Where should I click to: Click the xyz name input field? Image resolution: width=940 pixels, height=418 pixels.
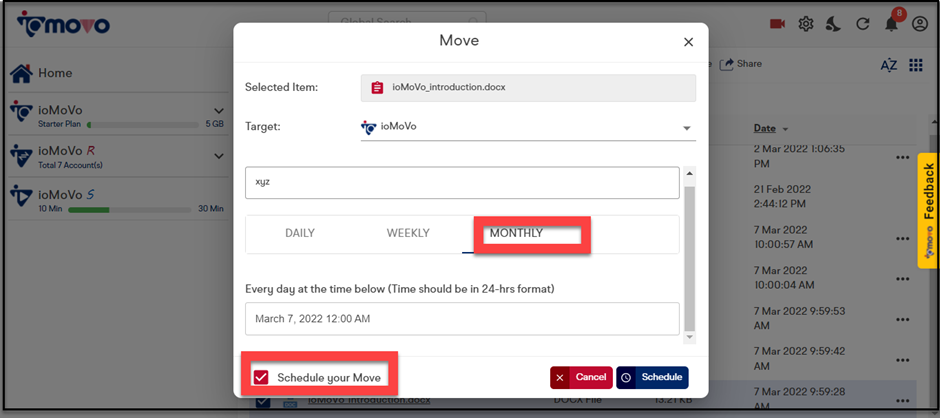(x=462, y=182)
